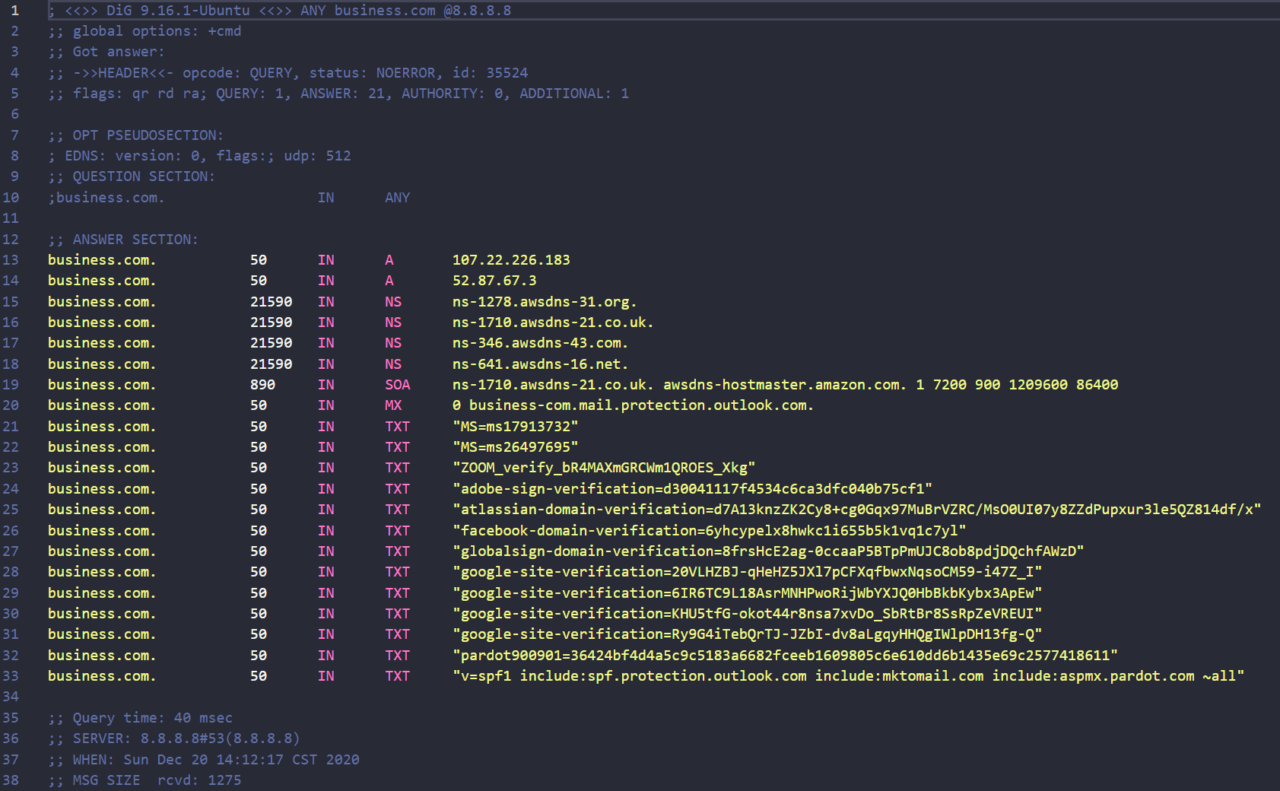Click the ANY type in the question section
This screenshot has width=1280, height=791.
[397, 198]
